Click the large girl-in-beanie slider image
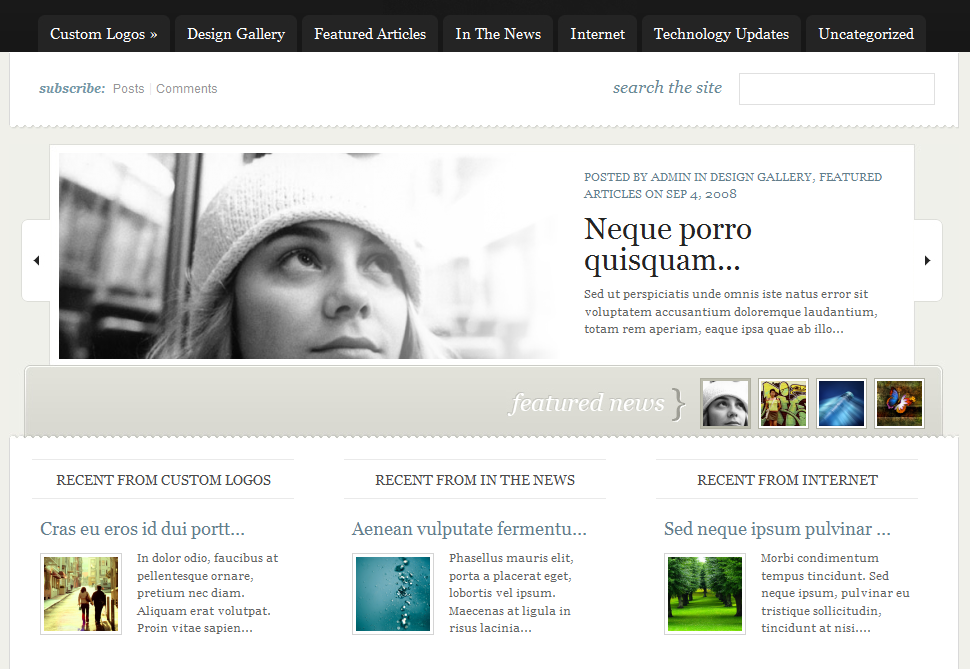 [307, 256]
